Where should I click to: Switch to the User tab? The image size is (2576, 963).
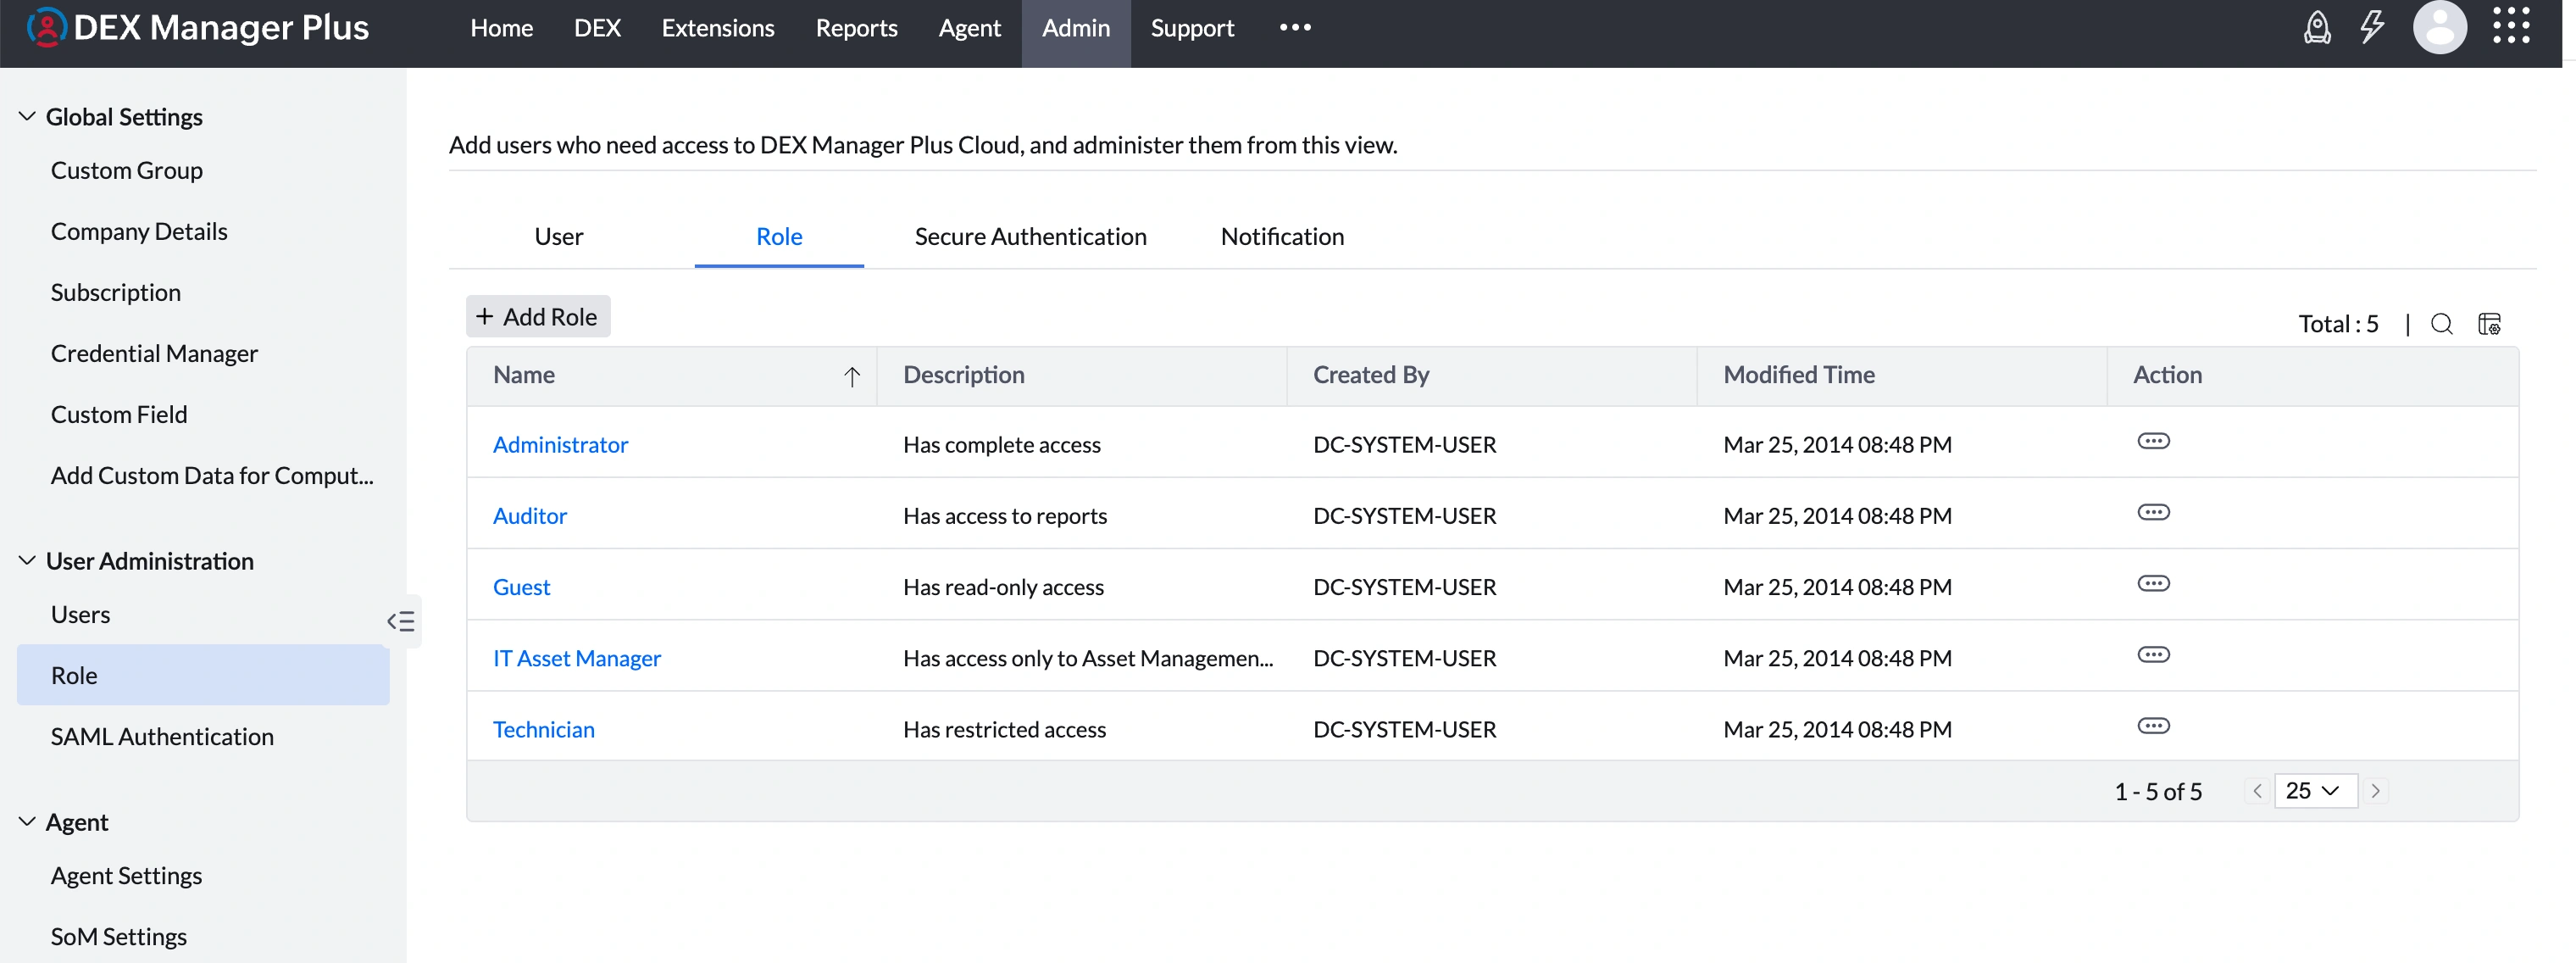tap(558, 237)
